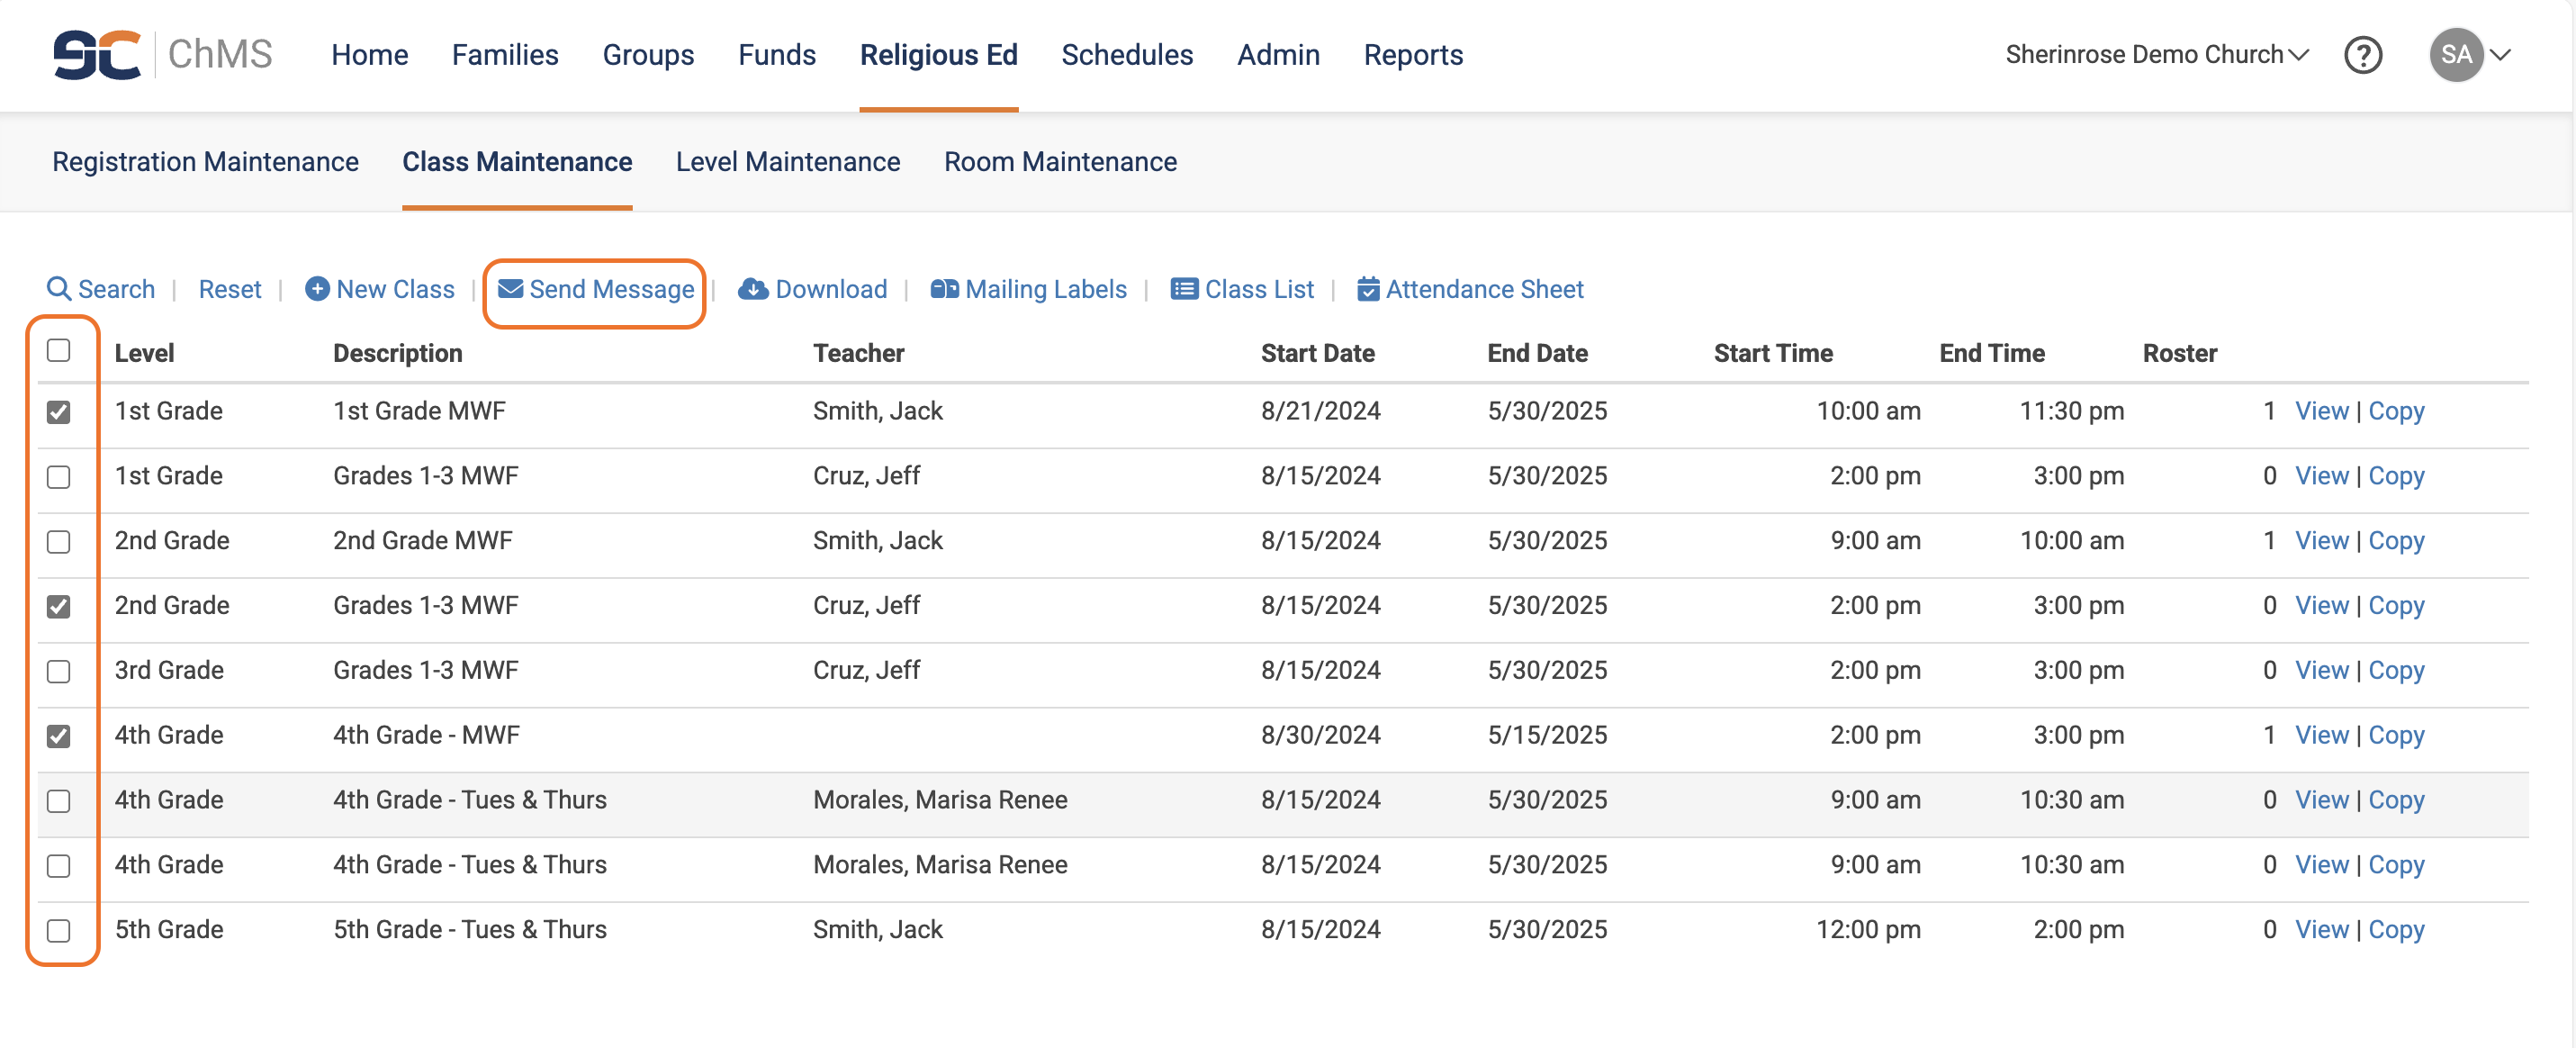Uncheck the 1st Grade MWF class checkbox

(x=59, y=411)
